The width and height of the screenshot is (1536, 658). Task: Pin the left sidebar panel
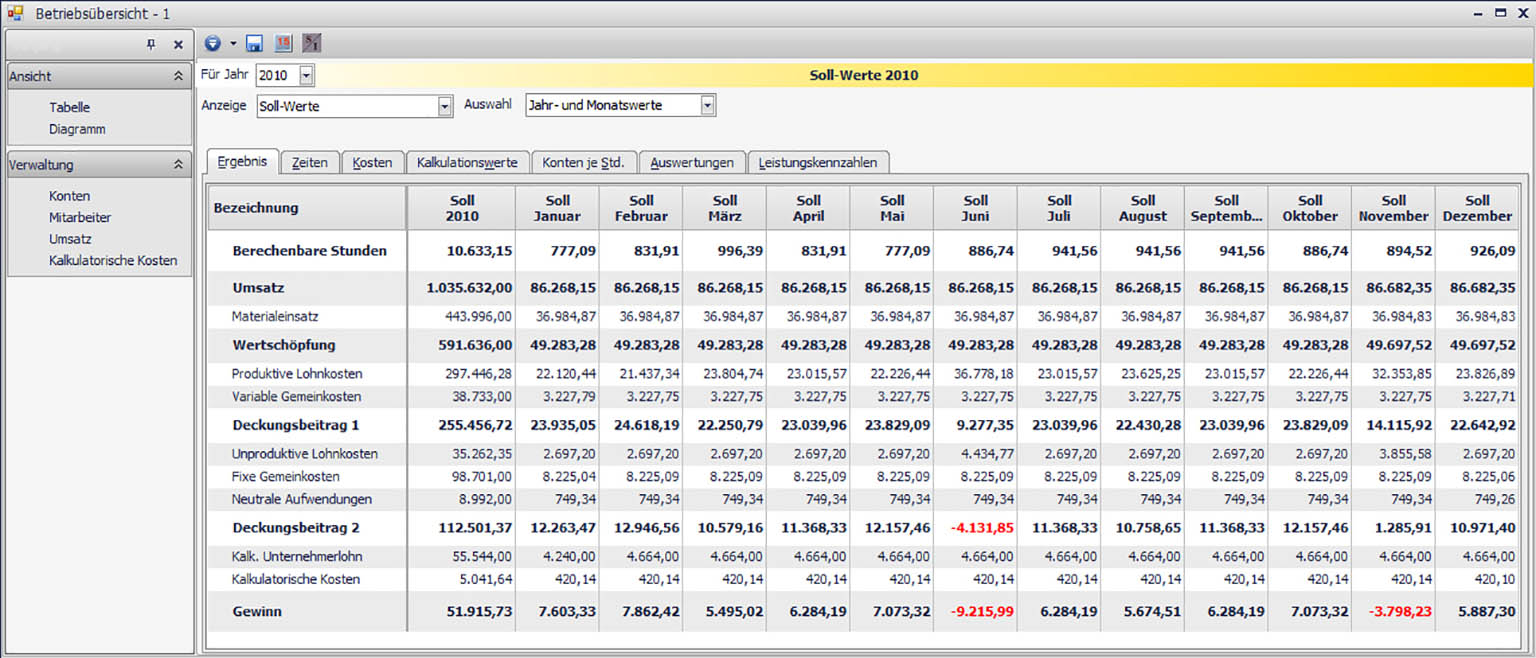[x=151, y=45]
